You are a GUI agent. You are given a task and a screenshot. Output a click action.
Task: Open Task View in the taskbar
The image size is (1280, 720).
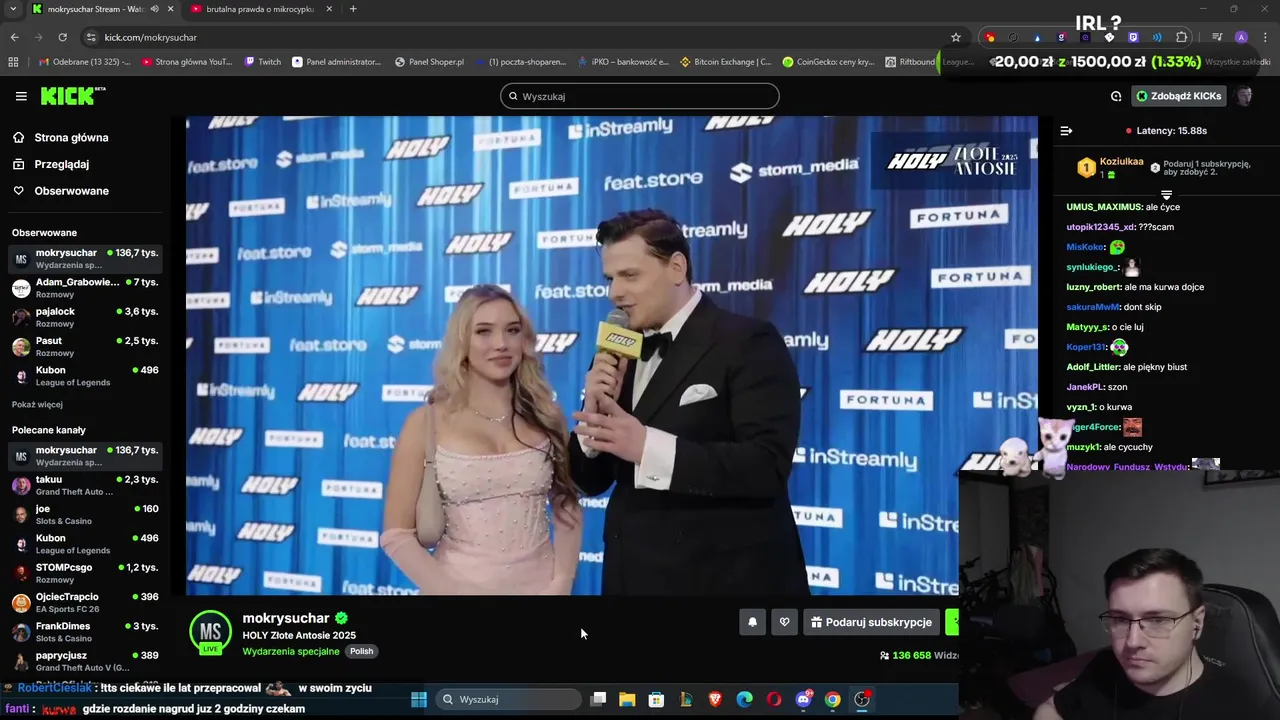tap(598, 699)
